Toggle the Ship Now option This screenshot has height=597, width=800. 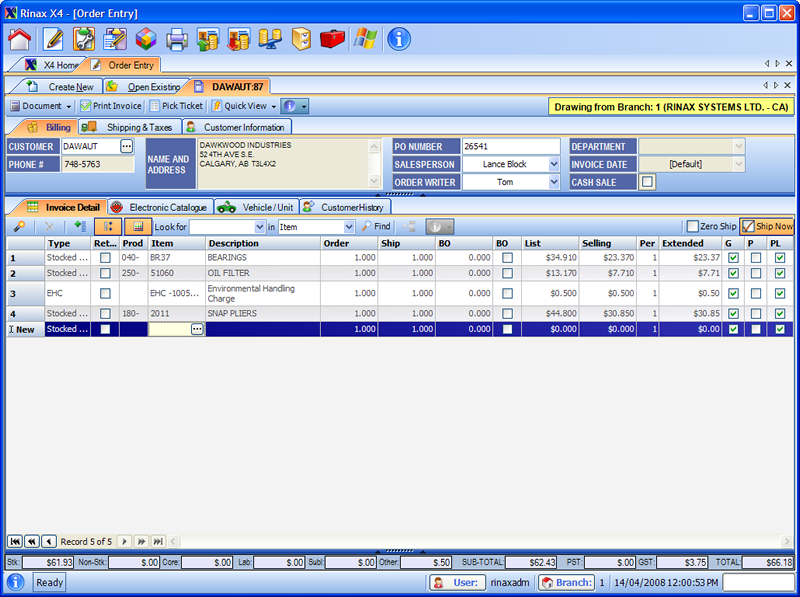[767, 226]
